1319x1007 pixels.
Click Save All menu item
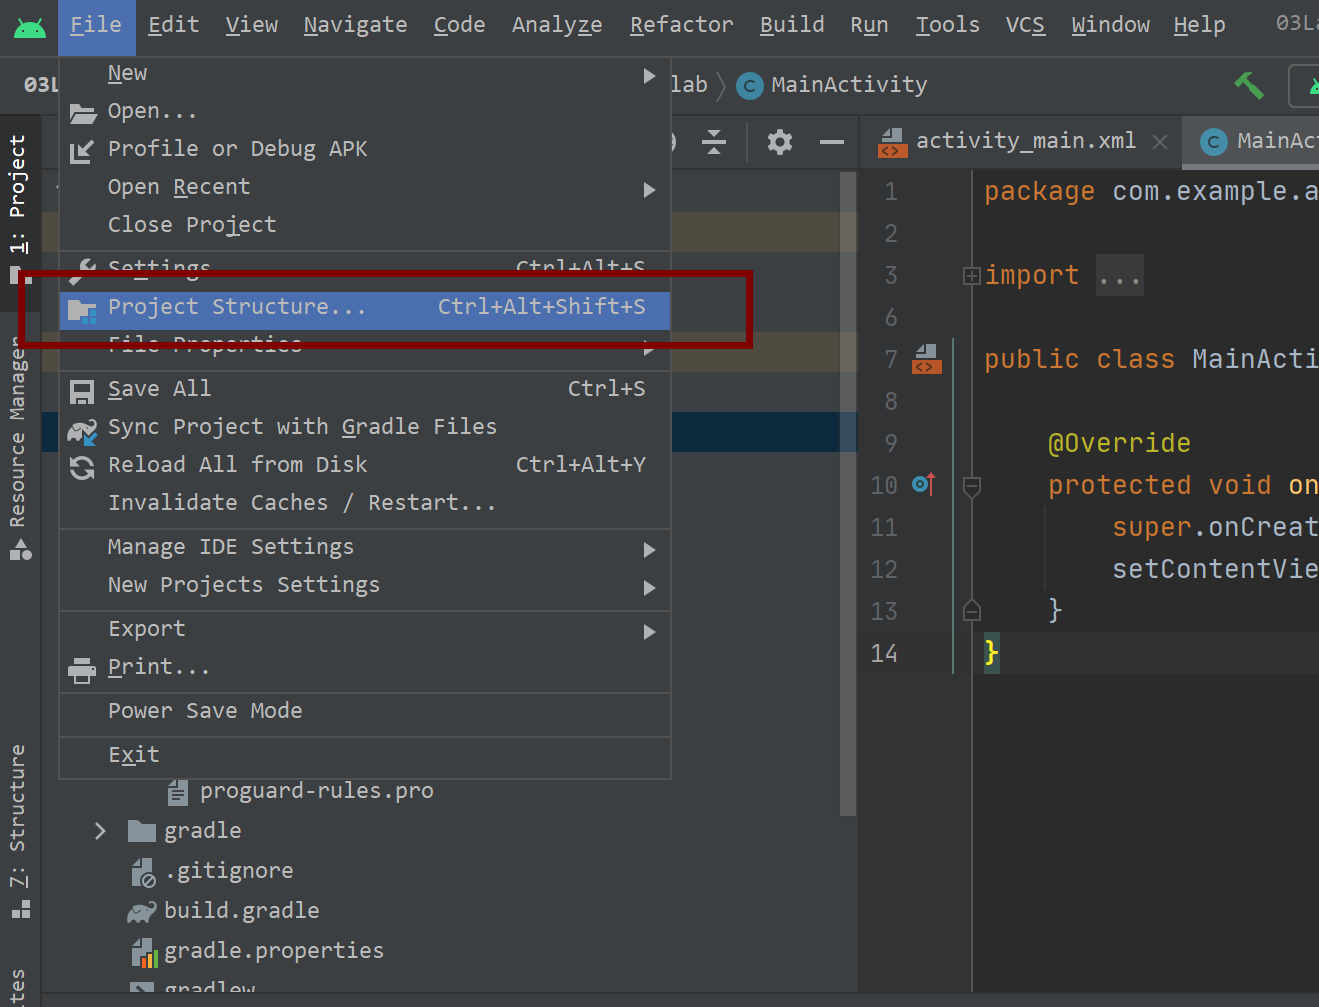click(x=365, y=390)
